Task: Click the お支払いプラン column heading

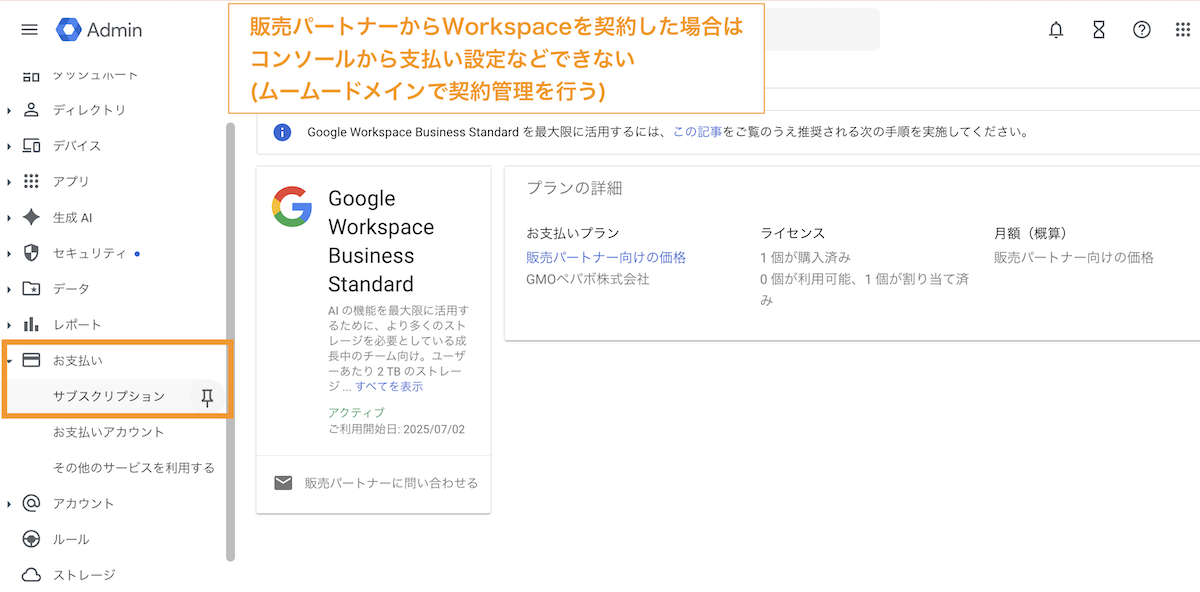Action: click(x=573, y=233)
